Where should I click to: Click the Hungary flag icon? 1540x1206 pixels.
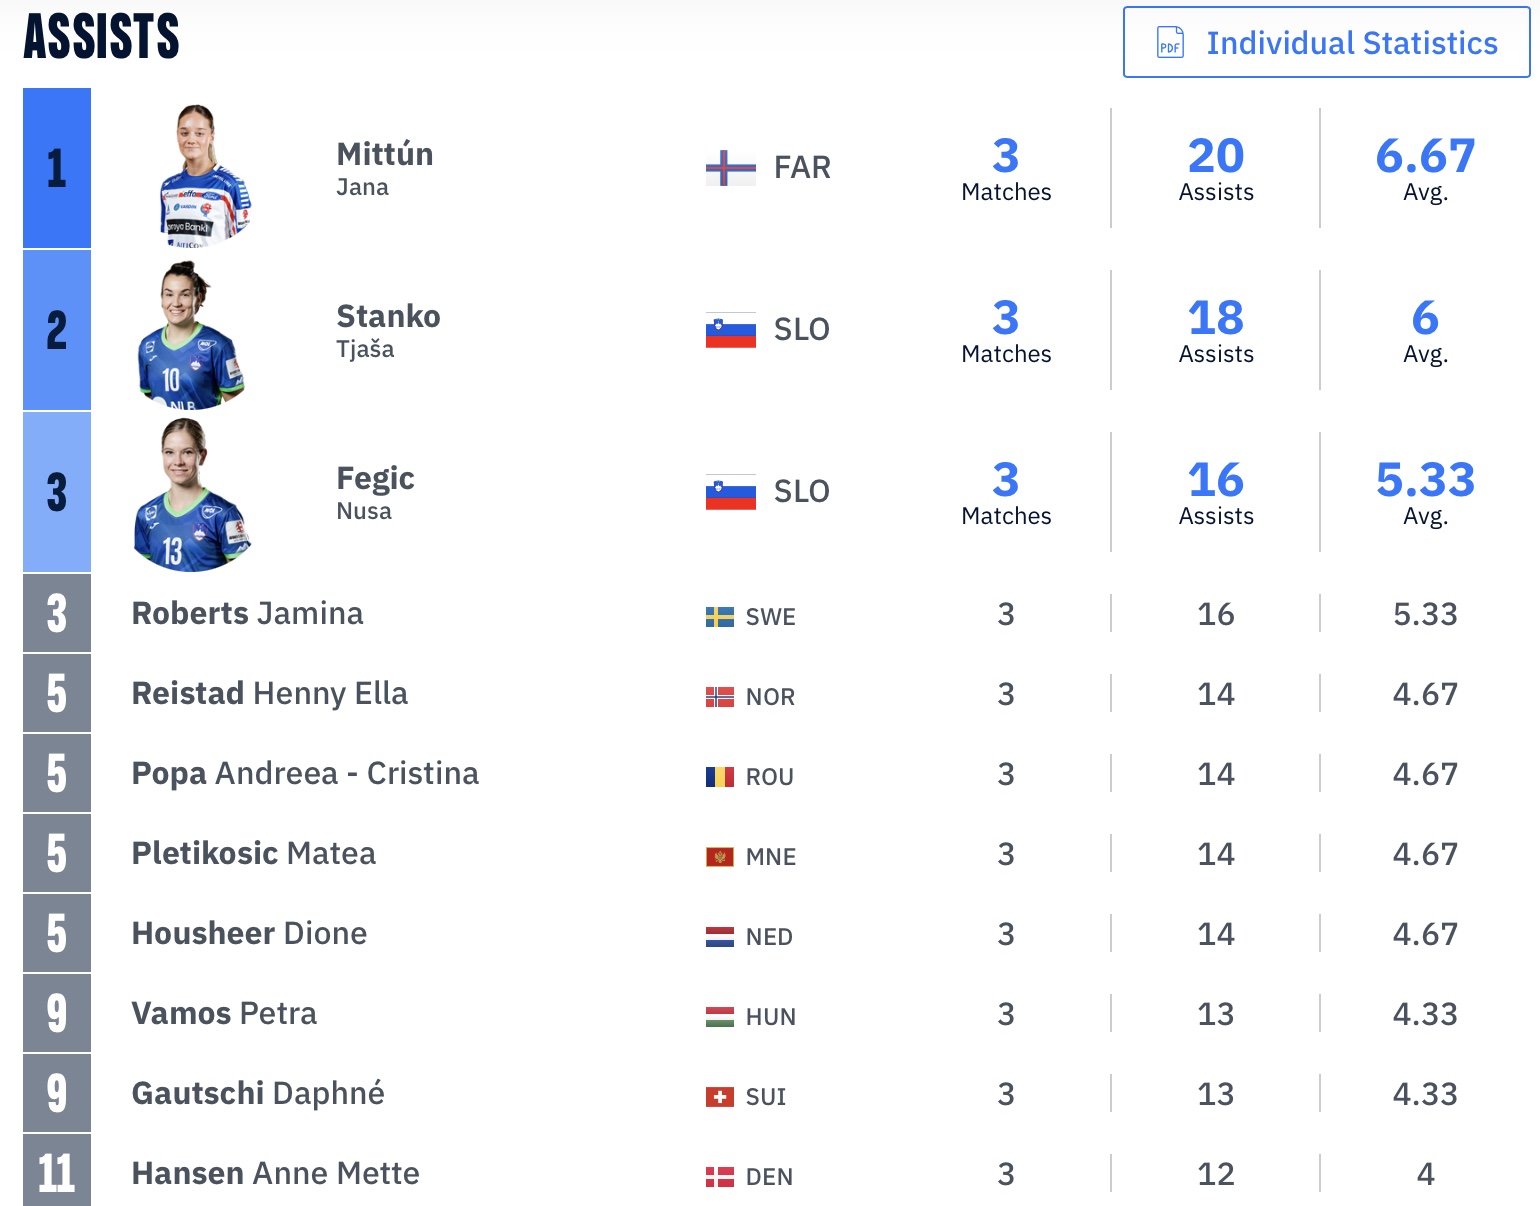[x=719, y=1017]
